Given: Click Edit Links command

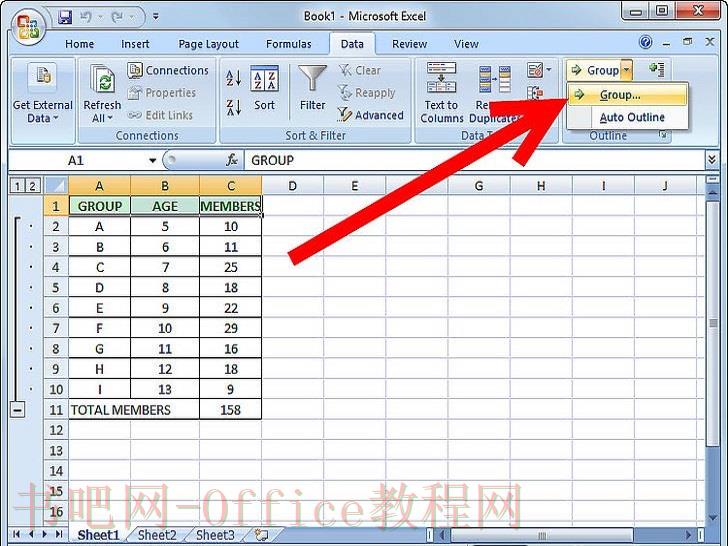Looking at the screenshot, I should [x=160, y=115].
